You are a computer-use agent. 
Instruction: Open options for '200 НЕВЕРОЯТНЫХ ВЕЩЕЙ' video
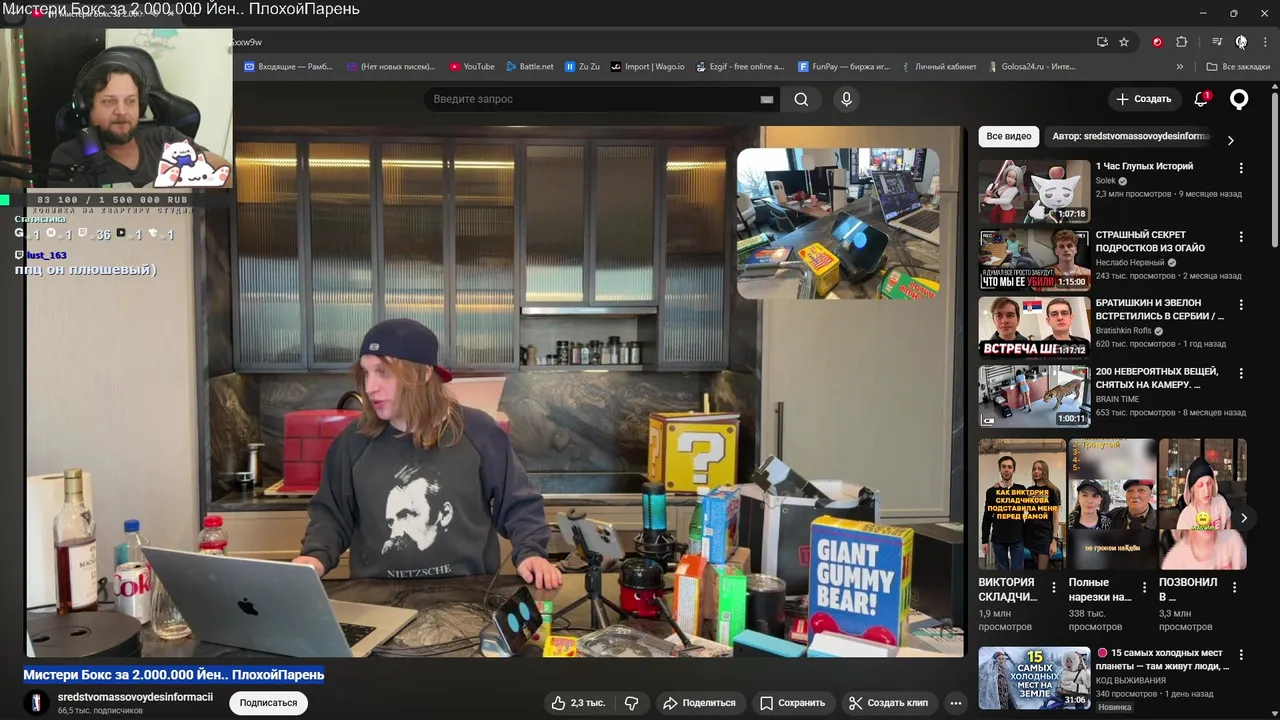point(1241,373)
